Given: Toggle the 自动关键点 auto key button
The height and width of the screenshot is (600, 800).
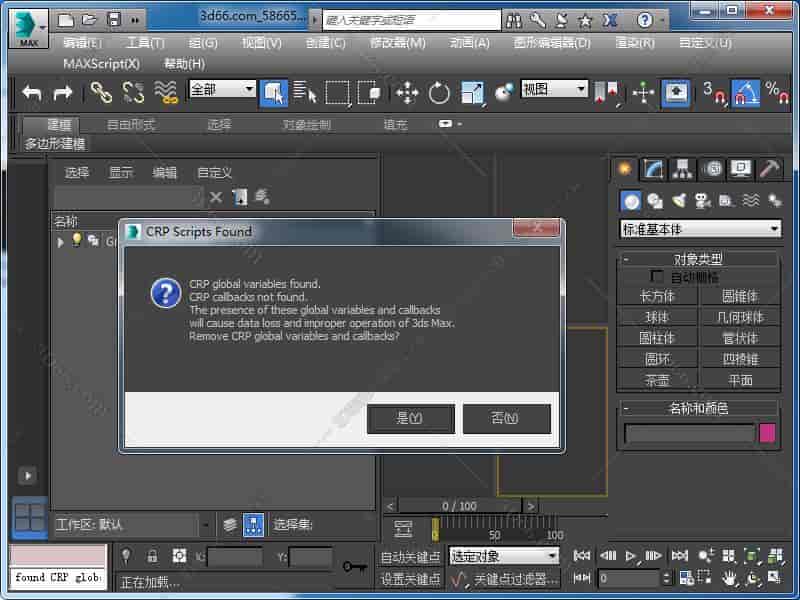Looking at the screenshot, I should pos(410,556).
